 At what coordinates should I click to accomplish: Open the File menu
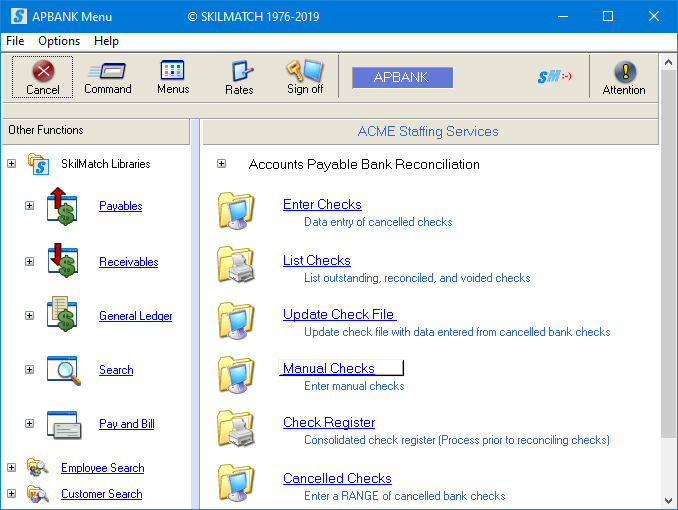click(15, 41)
